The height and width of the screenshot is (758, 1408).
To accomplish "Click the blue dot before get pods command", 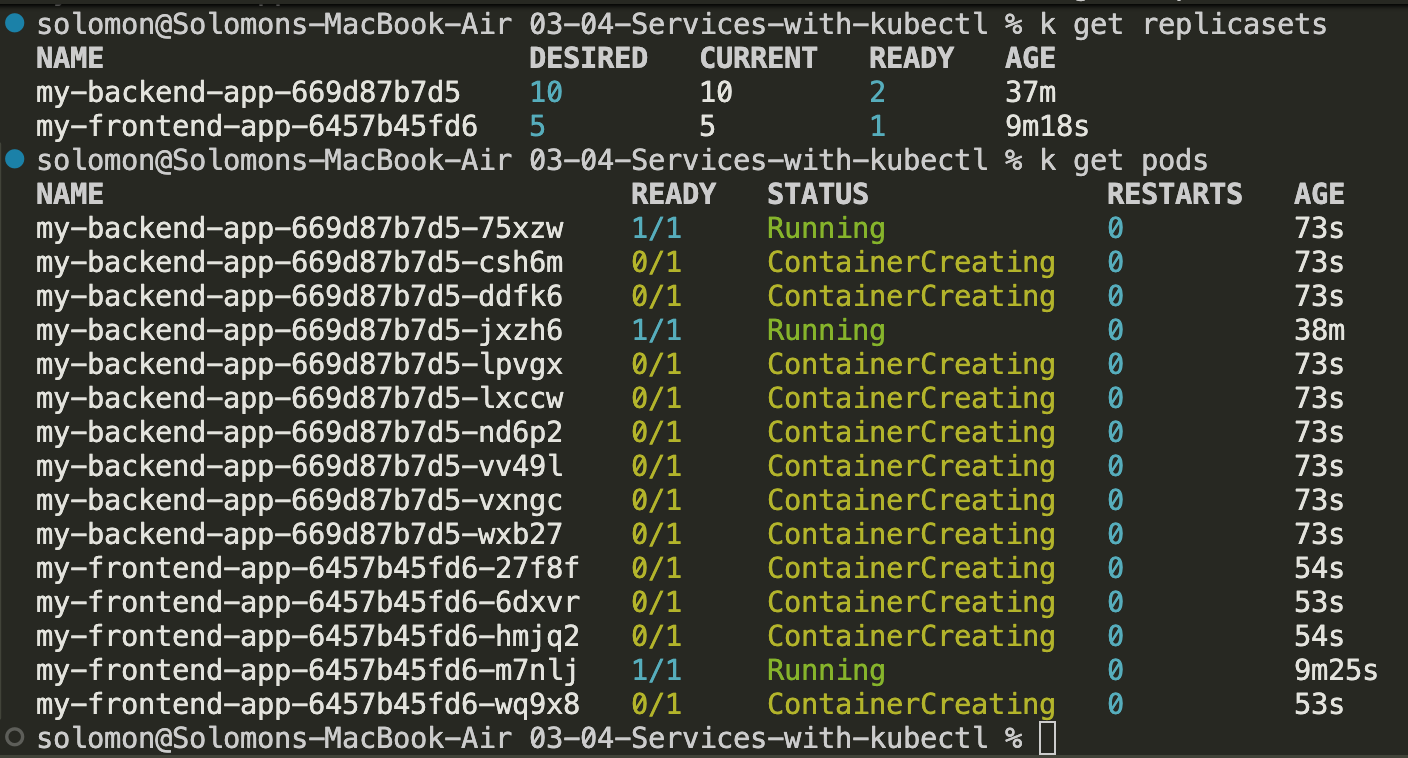I will click(x=15, y=160).
